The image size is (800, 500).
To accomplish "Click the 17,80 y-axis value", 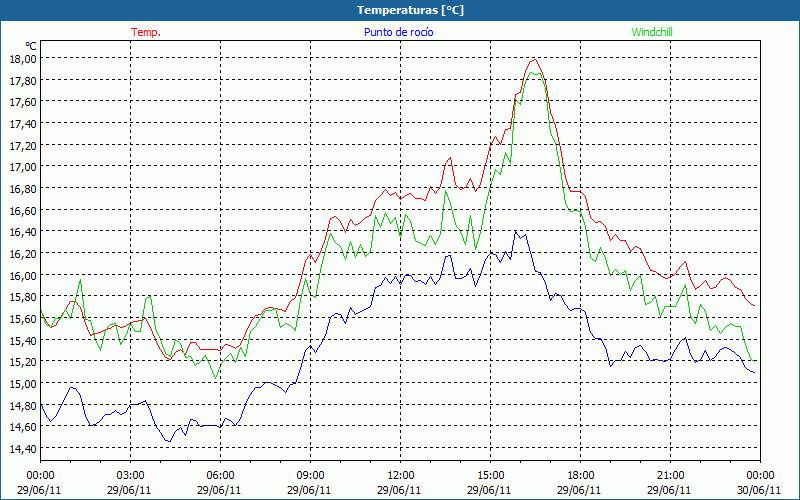I will [x=23, y=80].
